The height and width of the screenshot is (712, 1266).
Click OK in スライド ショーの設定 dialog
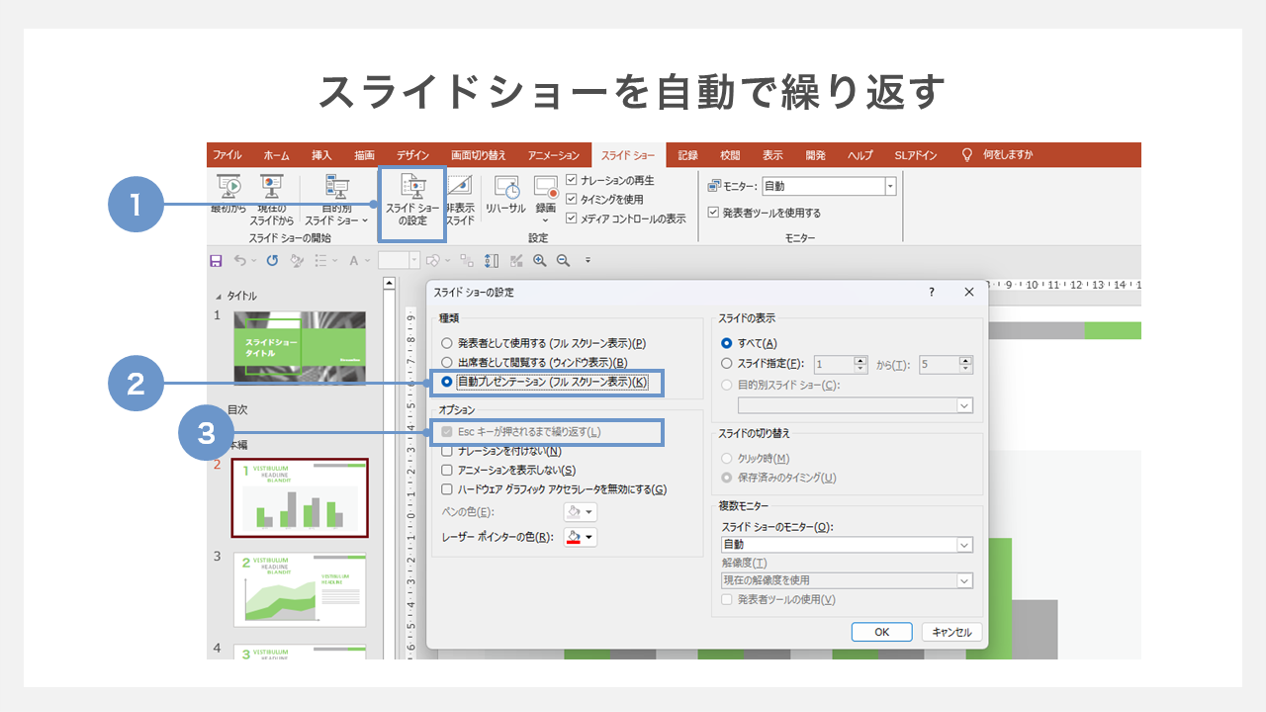(882, 632)
